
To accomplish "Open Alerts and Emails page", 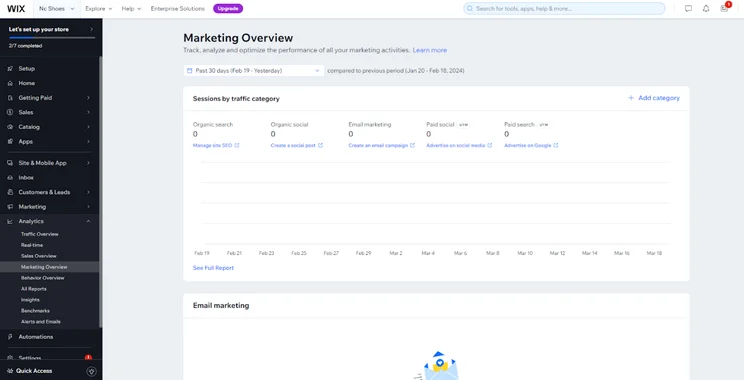I will [x=41, y=322].
